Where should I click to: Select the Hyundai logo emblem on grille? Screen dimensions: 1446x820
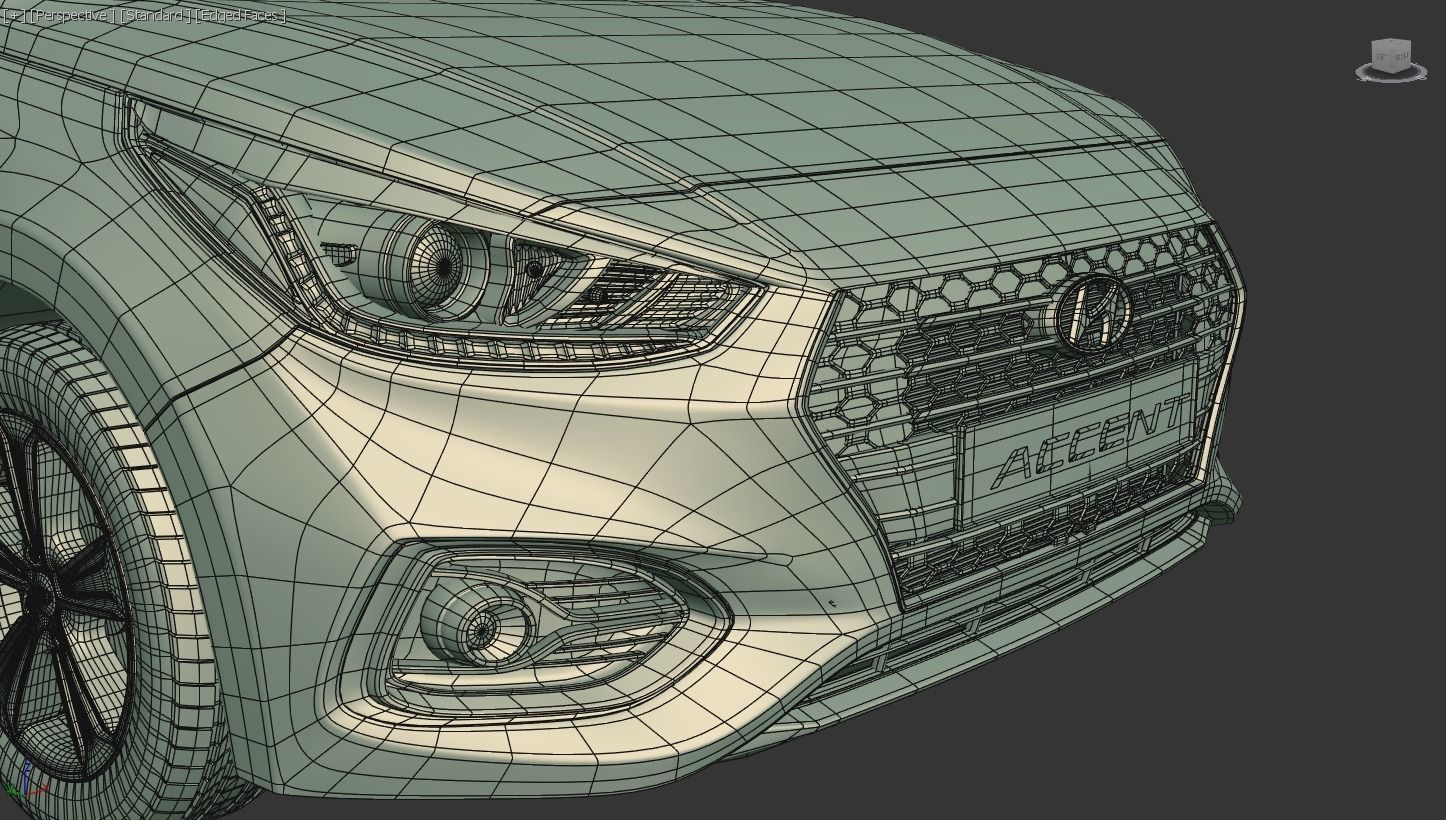point(1093,313)
